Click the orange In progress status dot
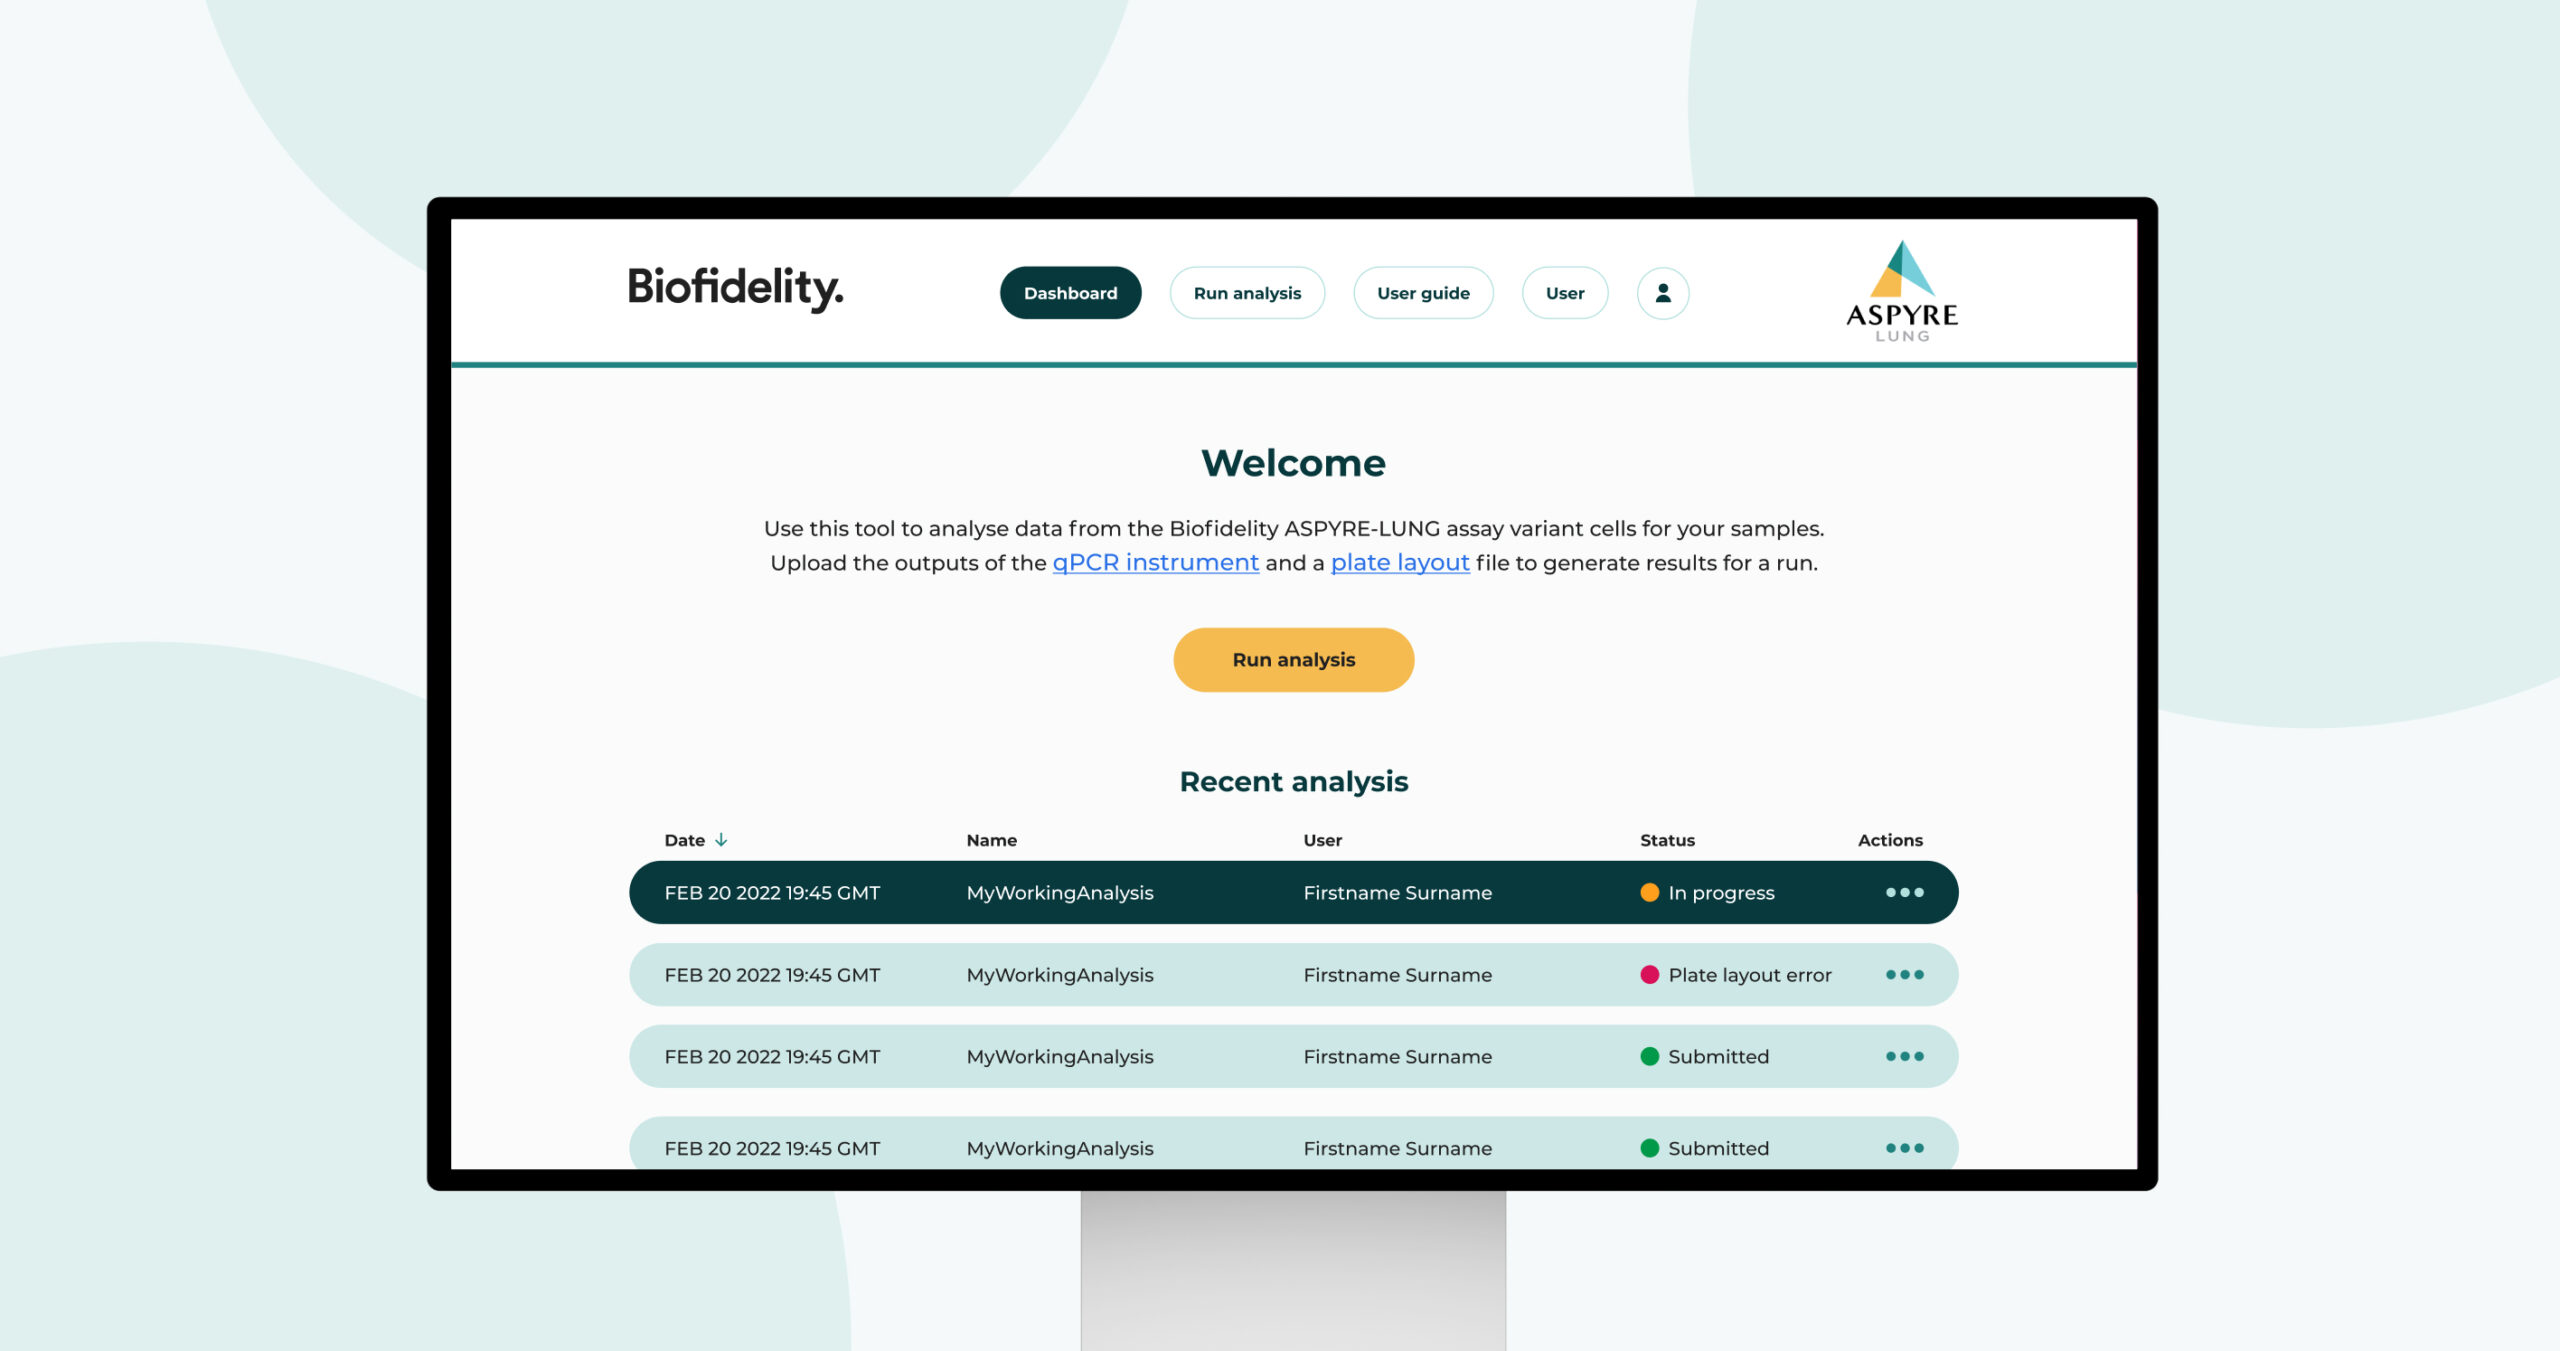2560x1351 pixels. (x=1649, y=892)
